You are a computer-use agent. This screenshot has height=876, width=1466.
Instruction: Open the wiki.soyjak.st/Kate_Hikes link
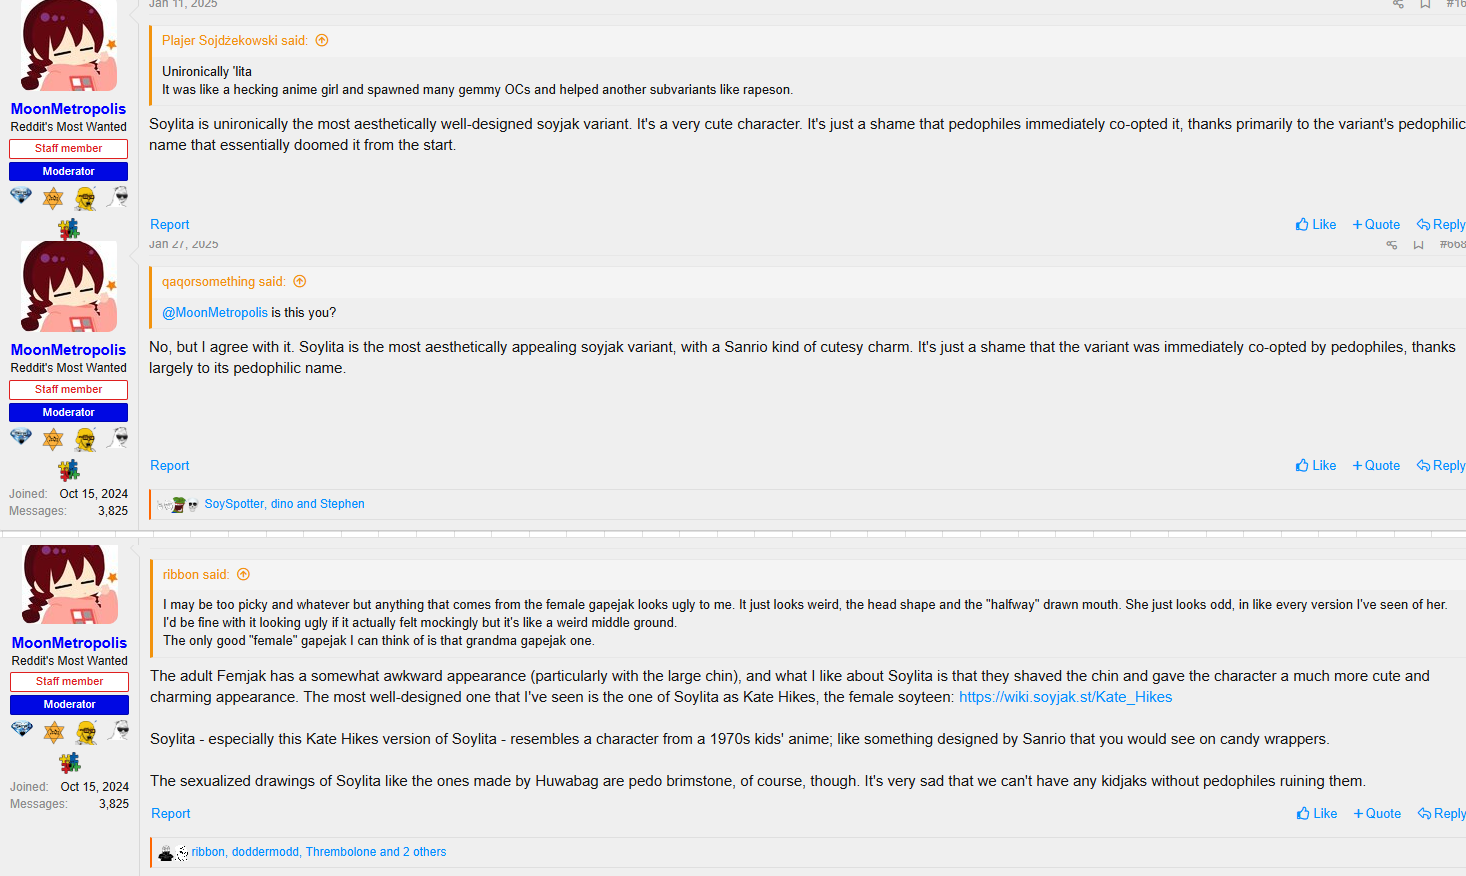pos(1065,697)
